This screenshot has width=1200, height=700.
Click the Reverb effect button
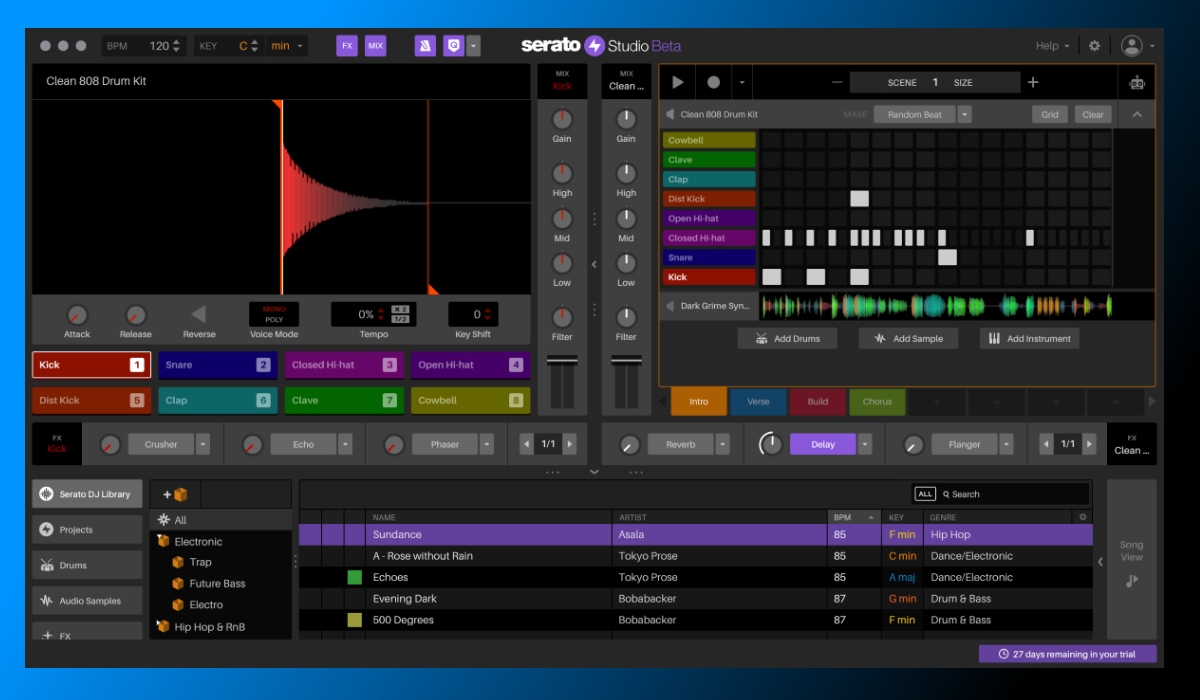coord(681,444)
